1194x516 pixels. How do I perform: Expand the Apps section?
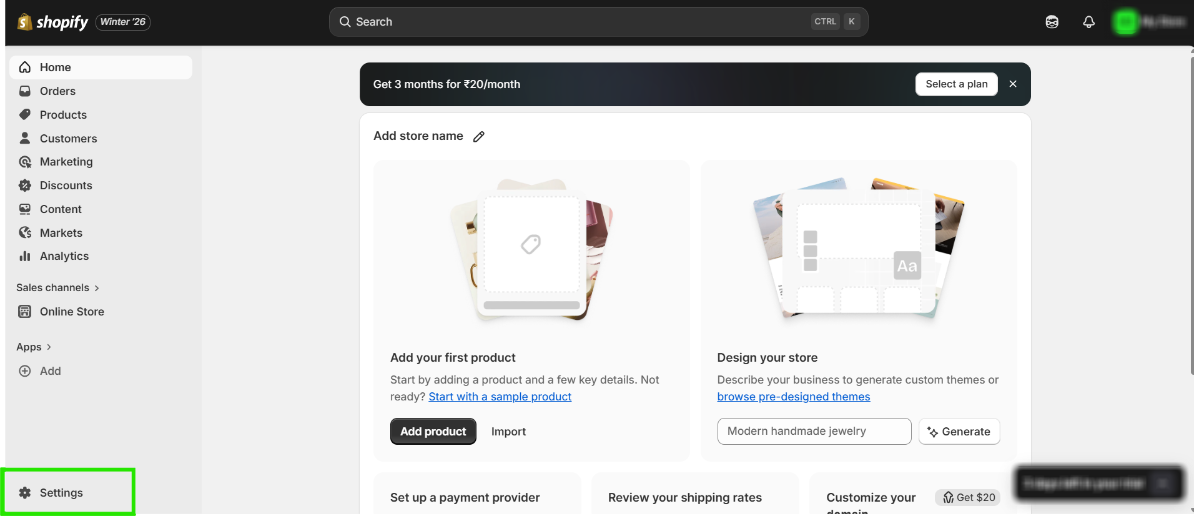click(x=34, y=347)
